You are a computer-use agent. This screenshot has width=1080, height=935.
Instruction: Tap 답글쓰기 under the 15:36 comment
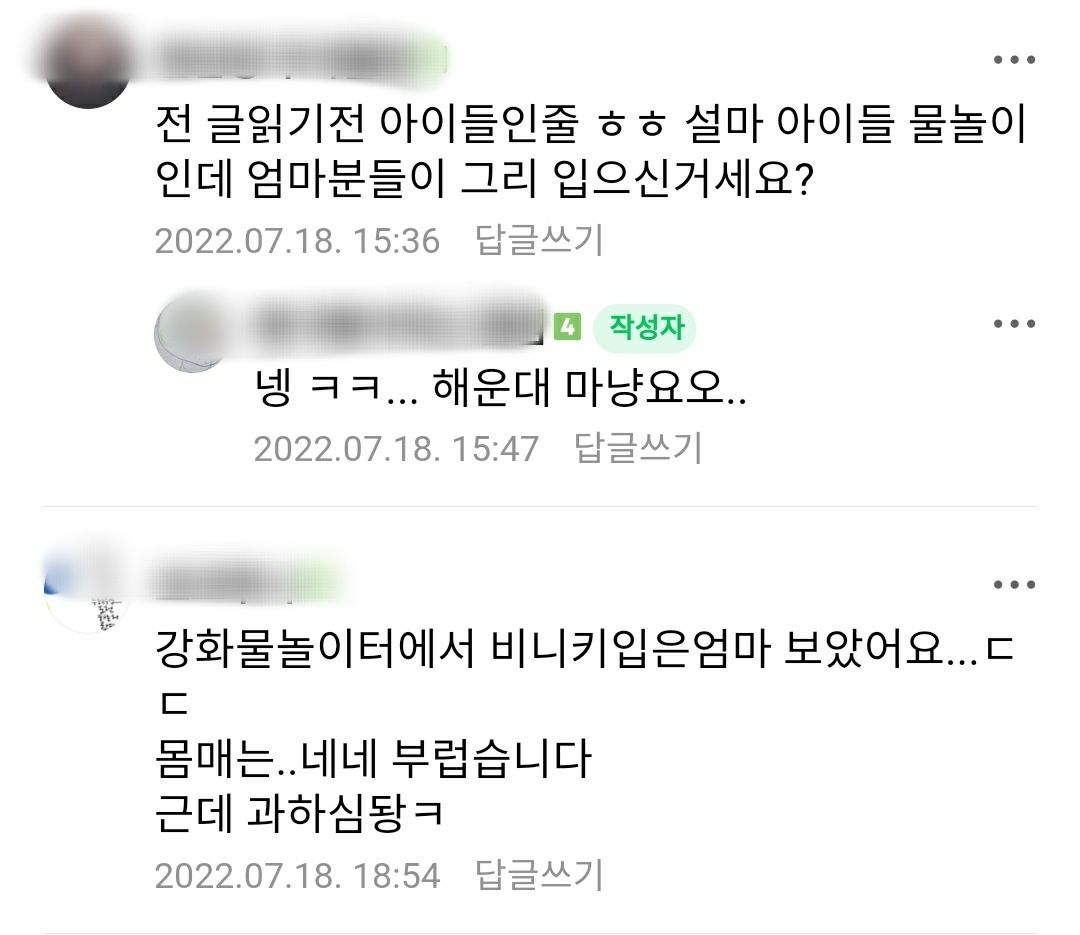coord(539,240)
